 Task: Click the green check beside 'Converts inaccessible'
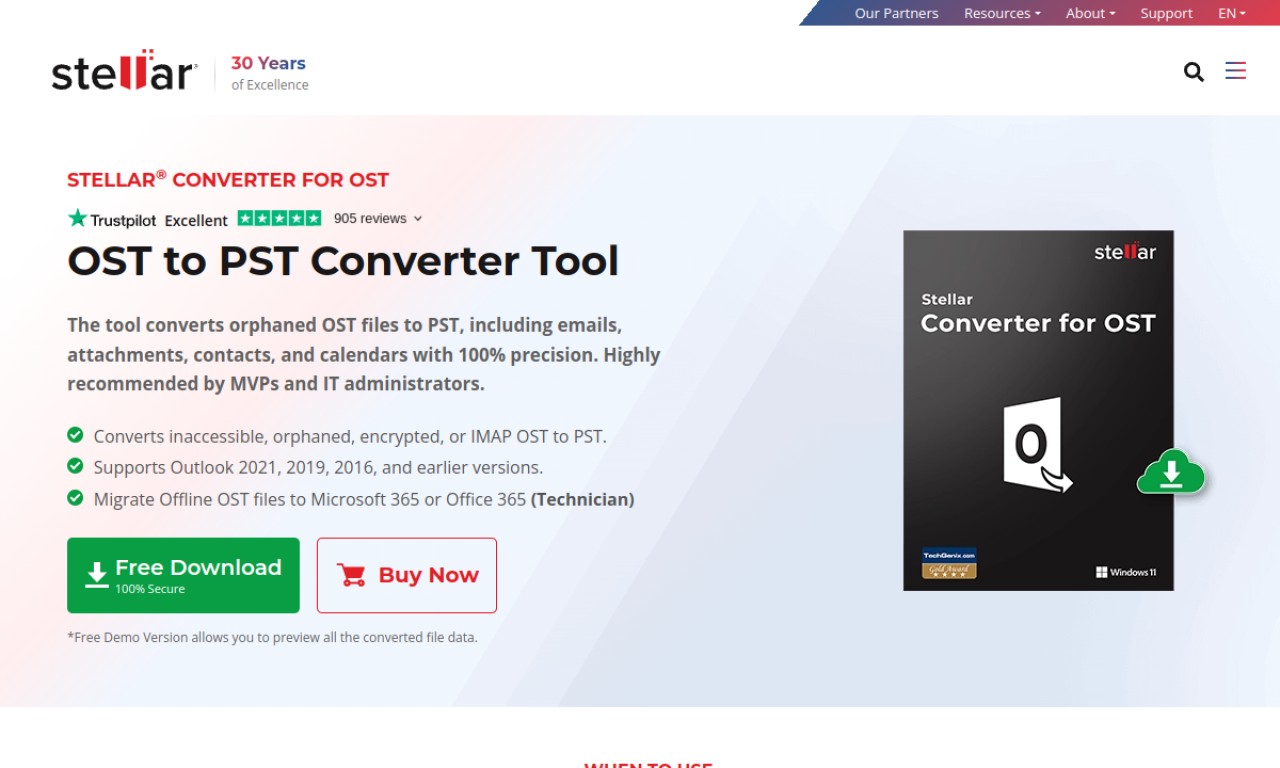point(75,435)
